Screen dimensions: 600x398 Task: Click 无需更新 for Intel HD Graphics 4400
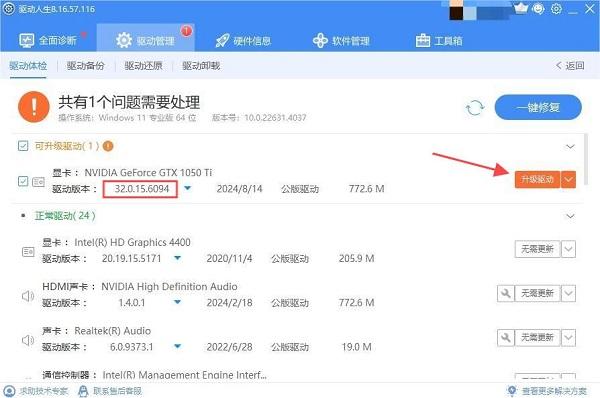537,249
